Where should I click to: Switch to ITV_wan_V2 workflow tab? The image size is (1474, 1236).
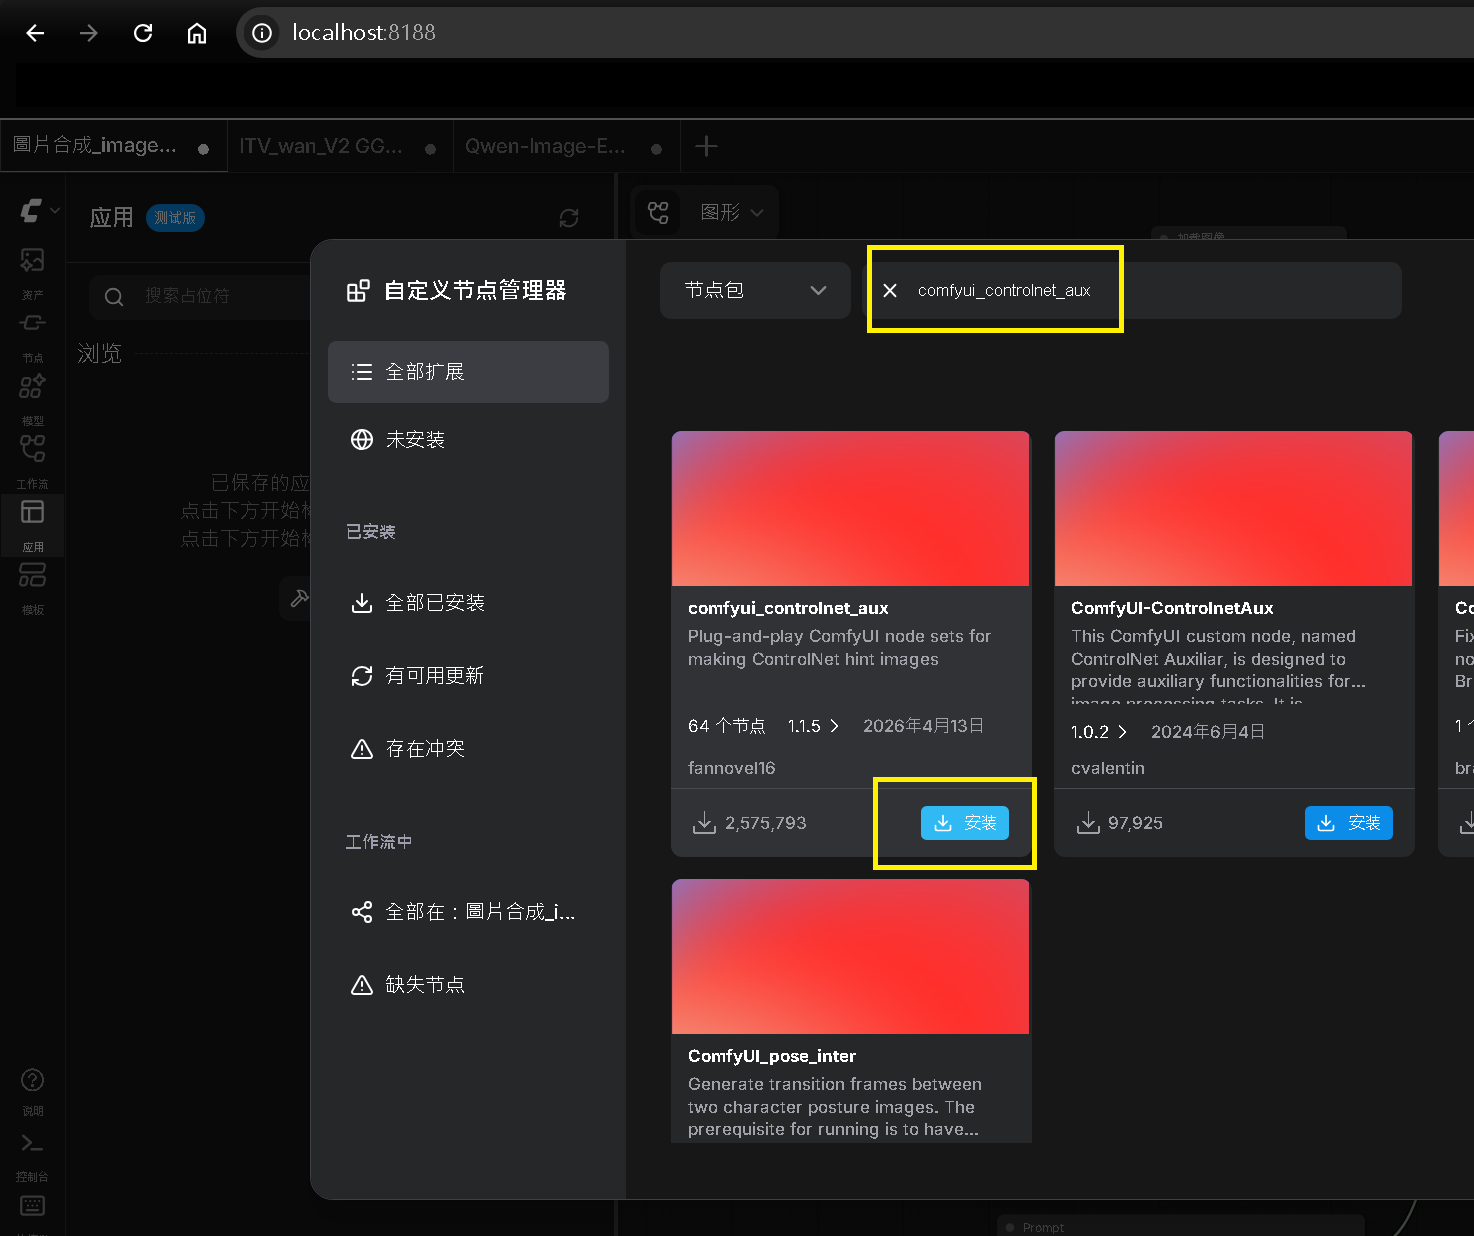click(x=340, y=146)
